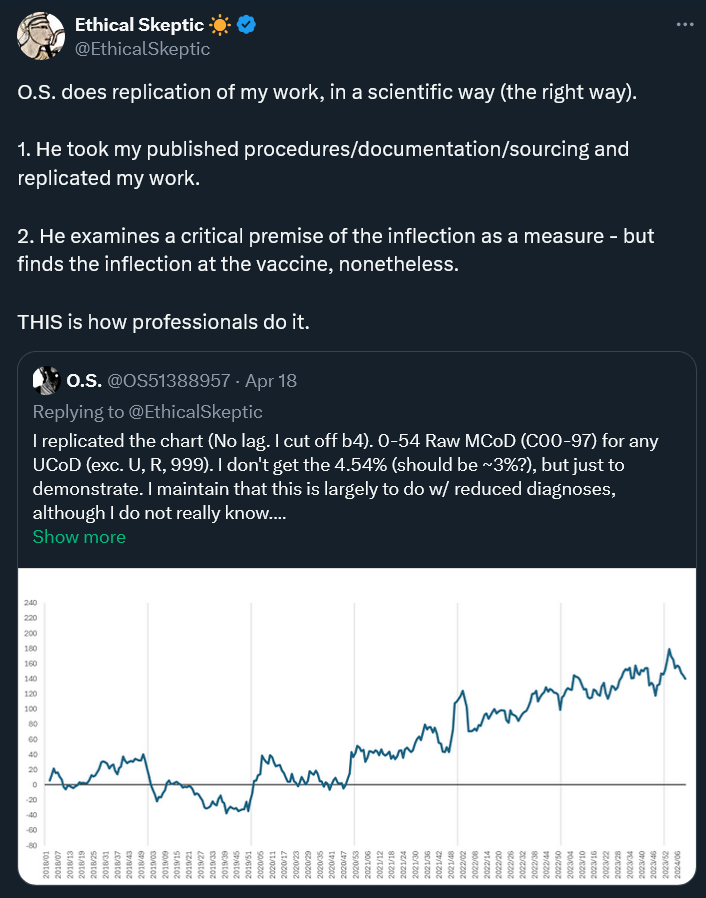706x898 pixels.
Task: Click the 240 label on the chart's y-axis
Action: pos(30,603)
